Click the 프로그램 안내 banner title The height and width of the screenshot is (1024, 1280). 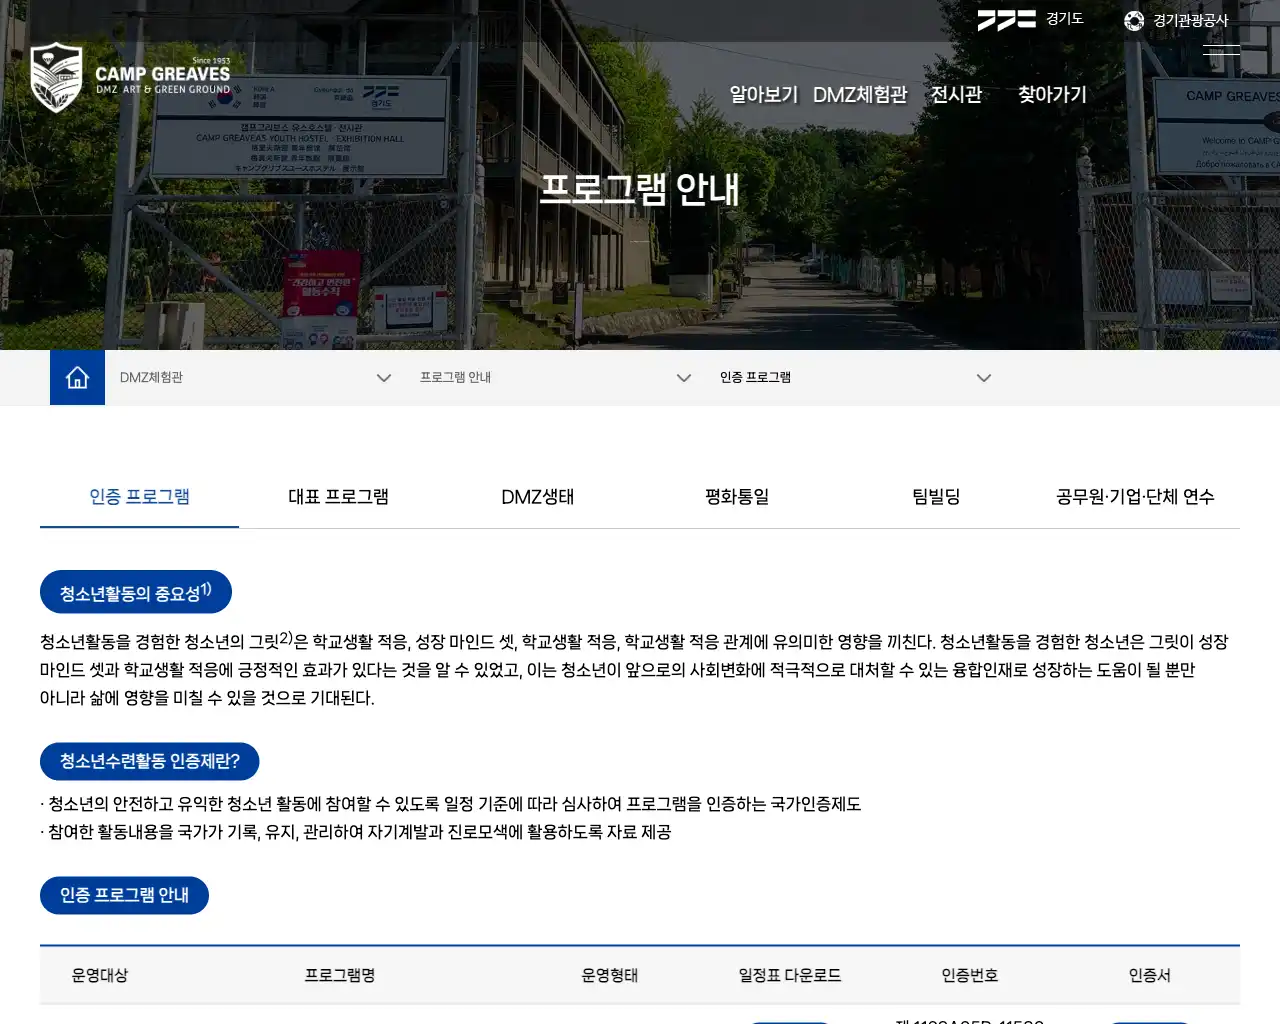(640, 188)
